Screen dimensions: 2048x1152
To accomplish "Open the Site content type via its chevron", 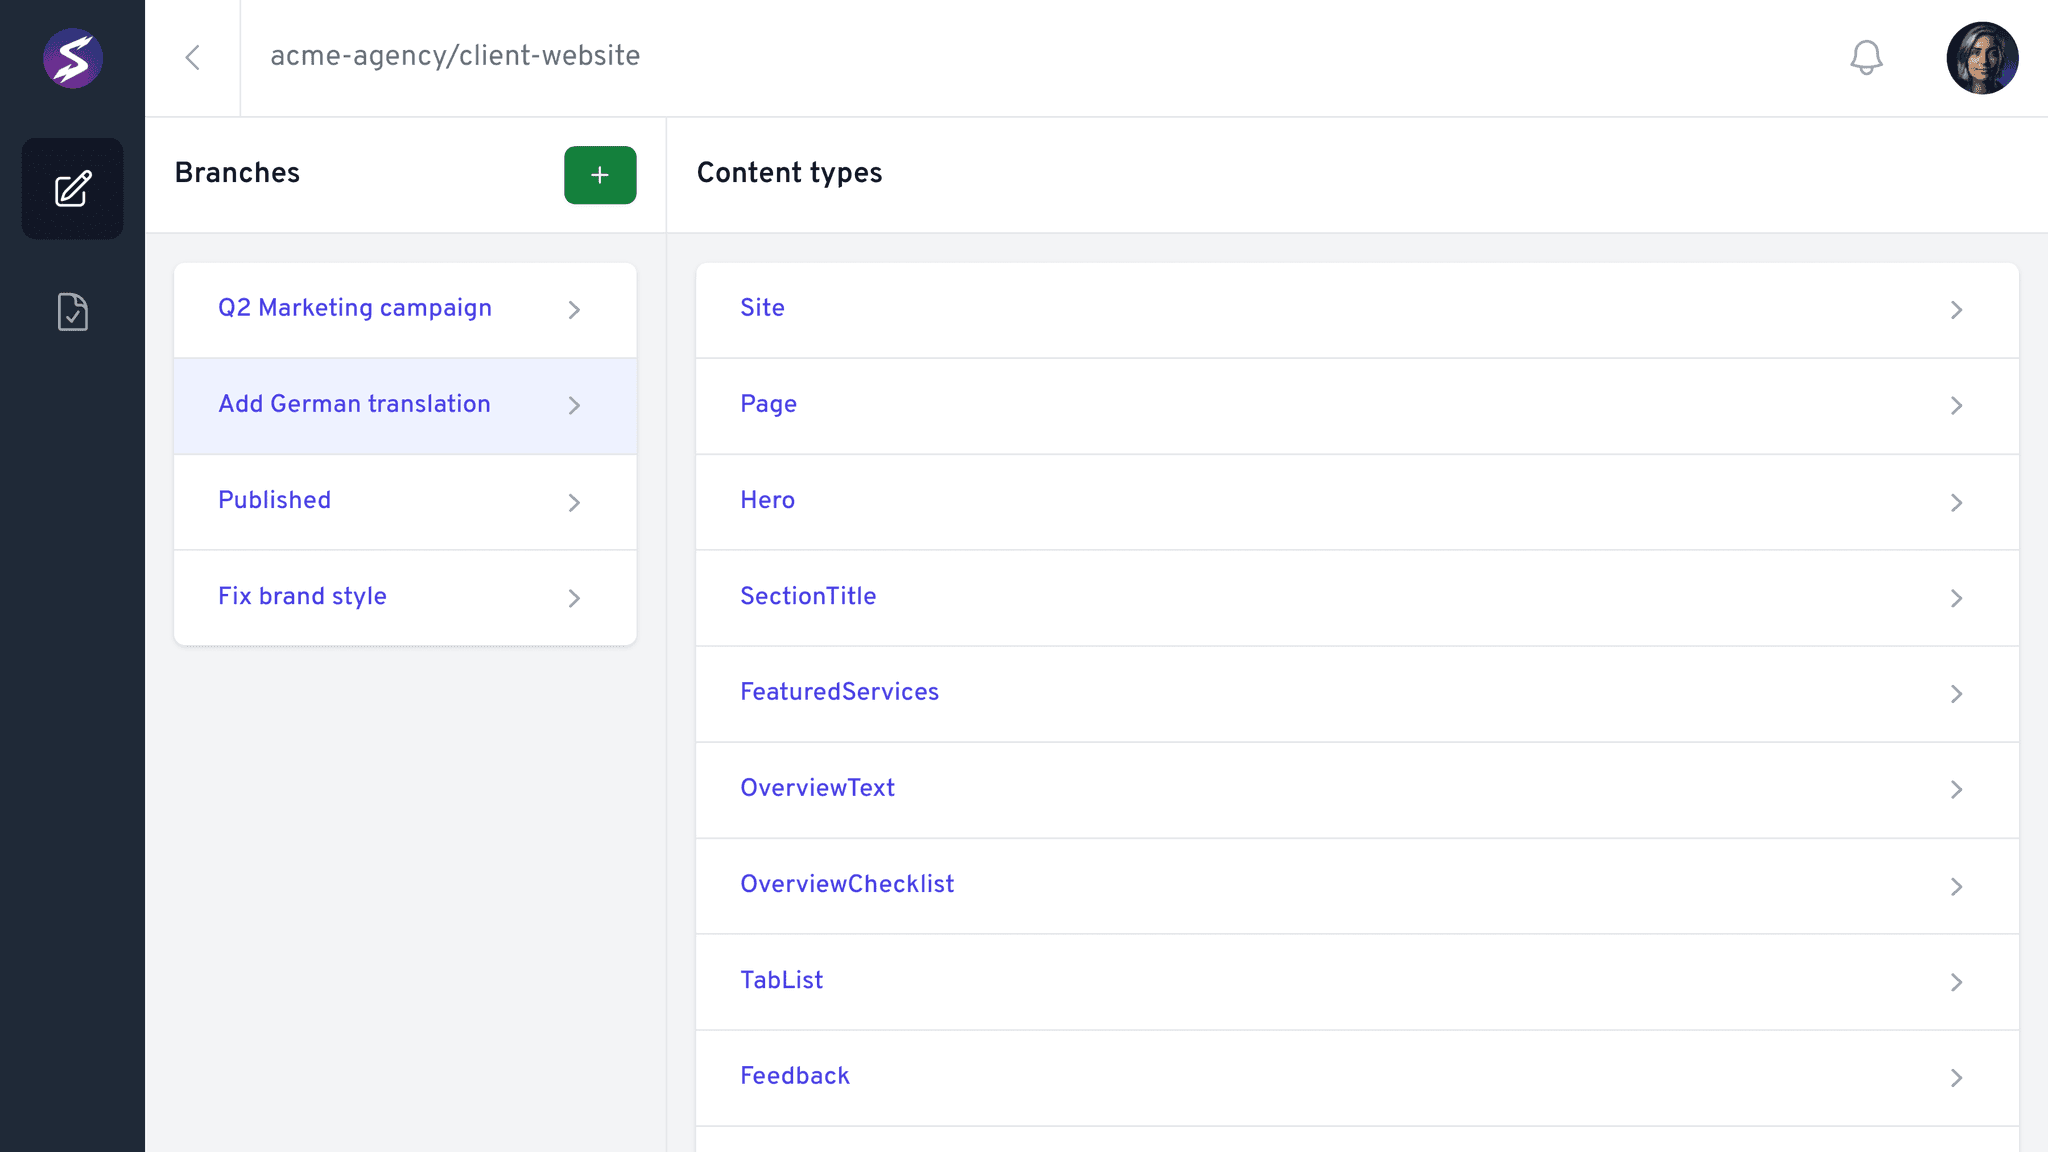I will coord(1957,310).
